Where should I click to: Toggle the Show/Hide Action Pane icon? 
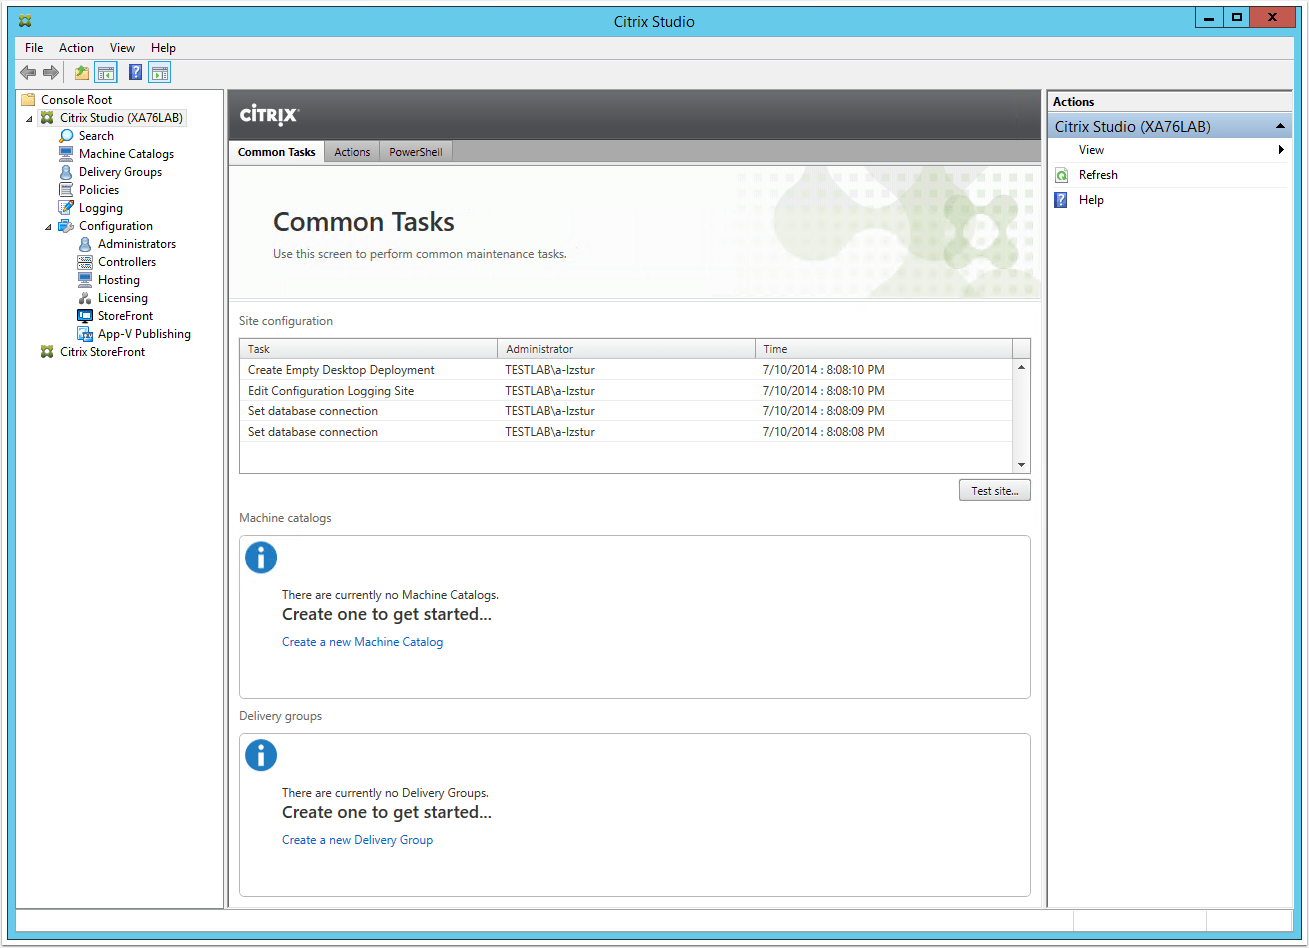[x=160, y=72]
